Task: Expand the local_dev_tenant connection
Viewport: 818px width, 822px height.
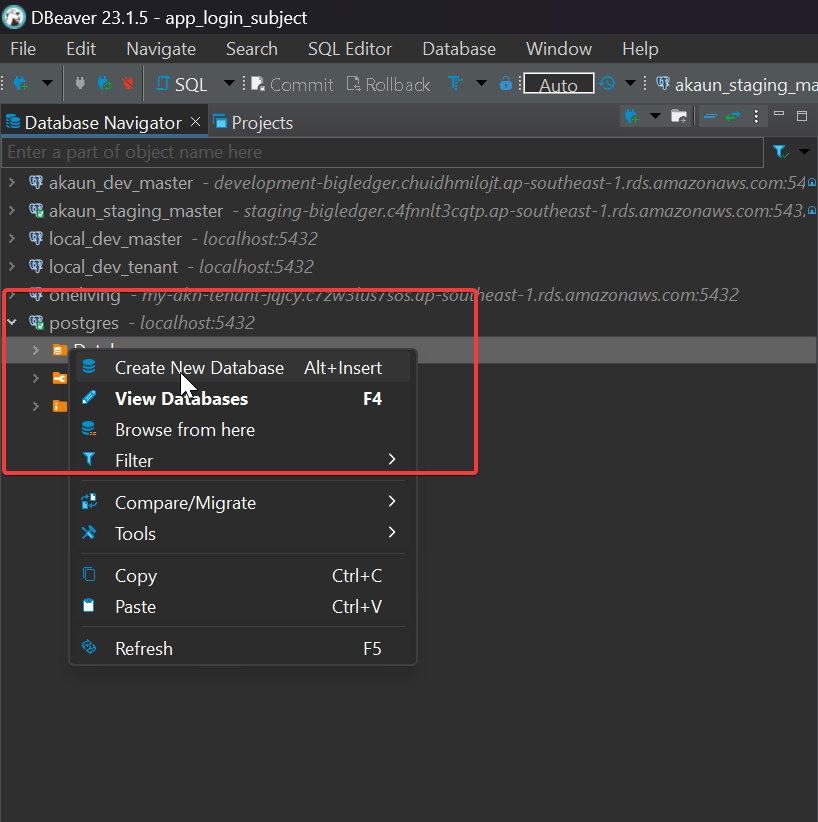Action: (12, 266)
